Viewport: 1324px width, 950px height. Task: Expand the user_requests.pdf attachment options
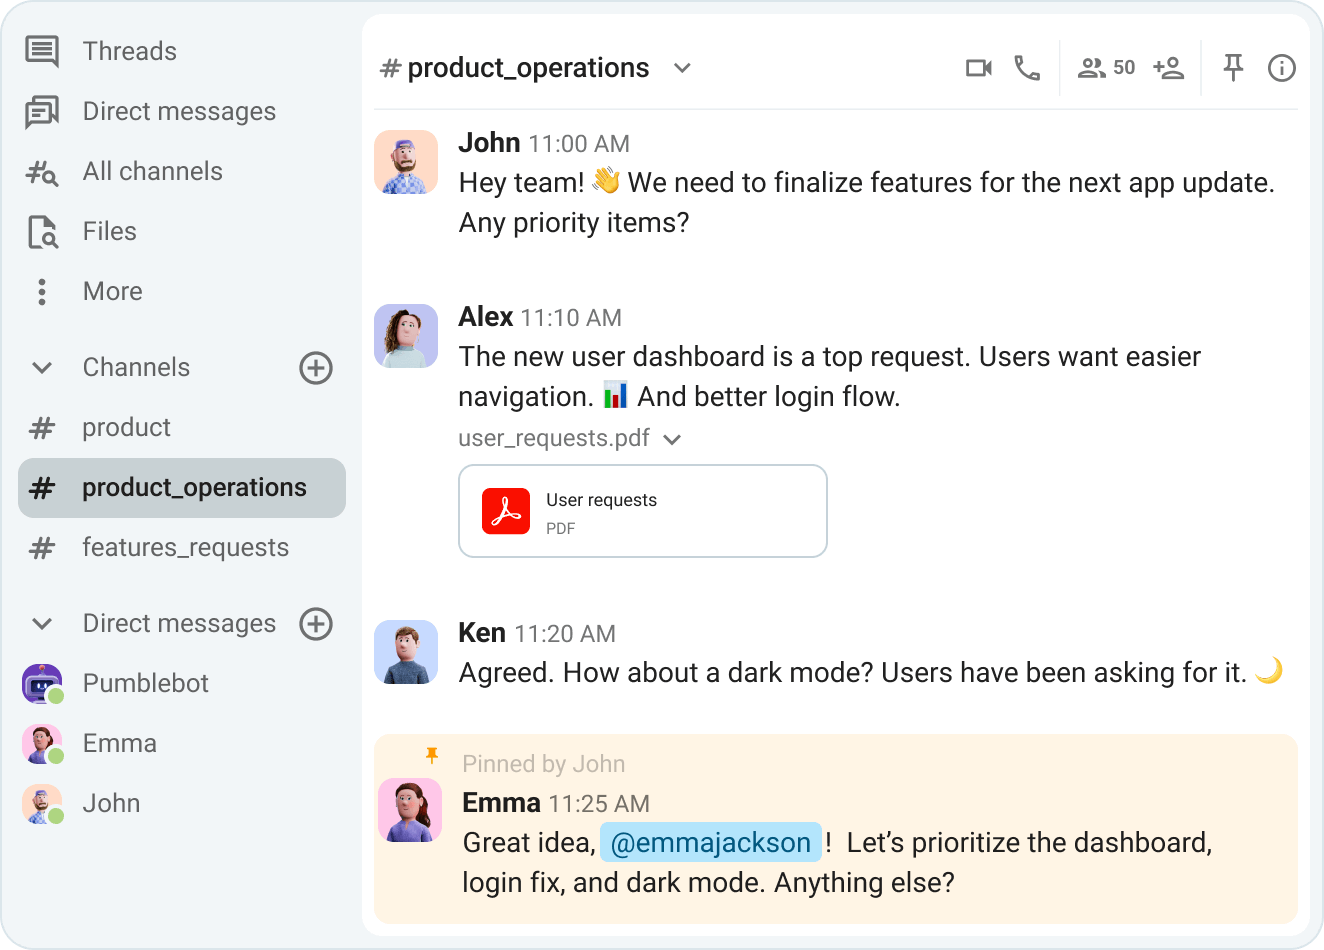[x=672, y=439]
